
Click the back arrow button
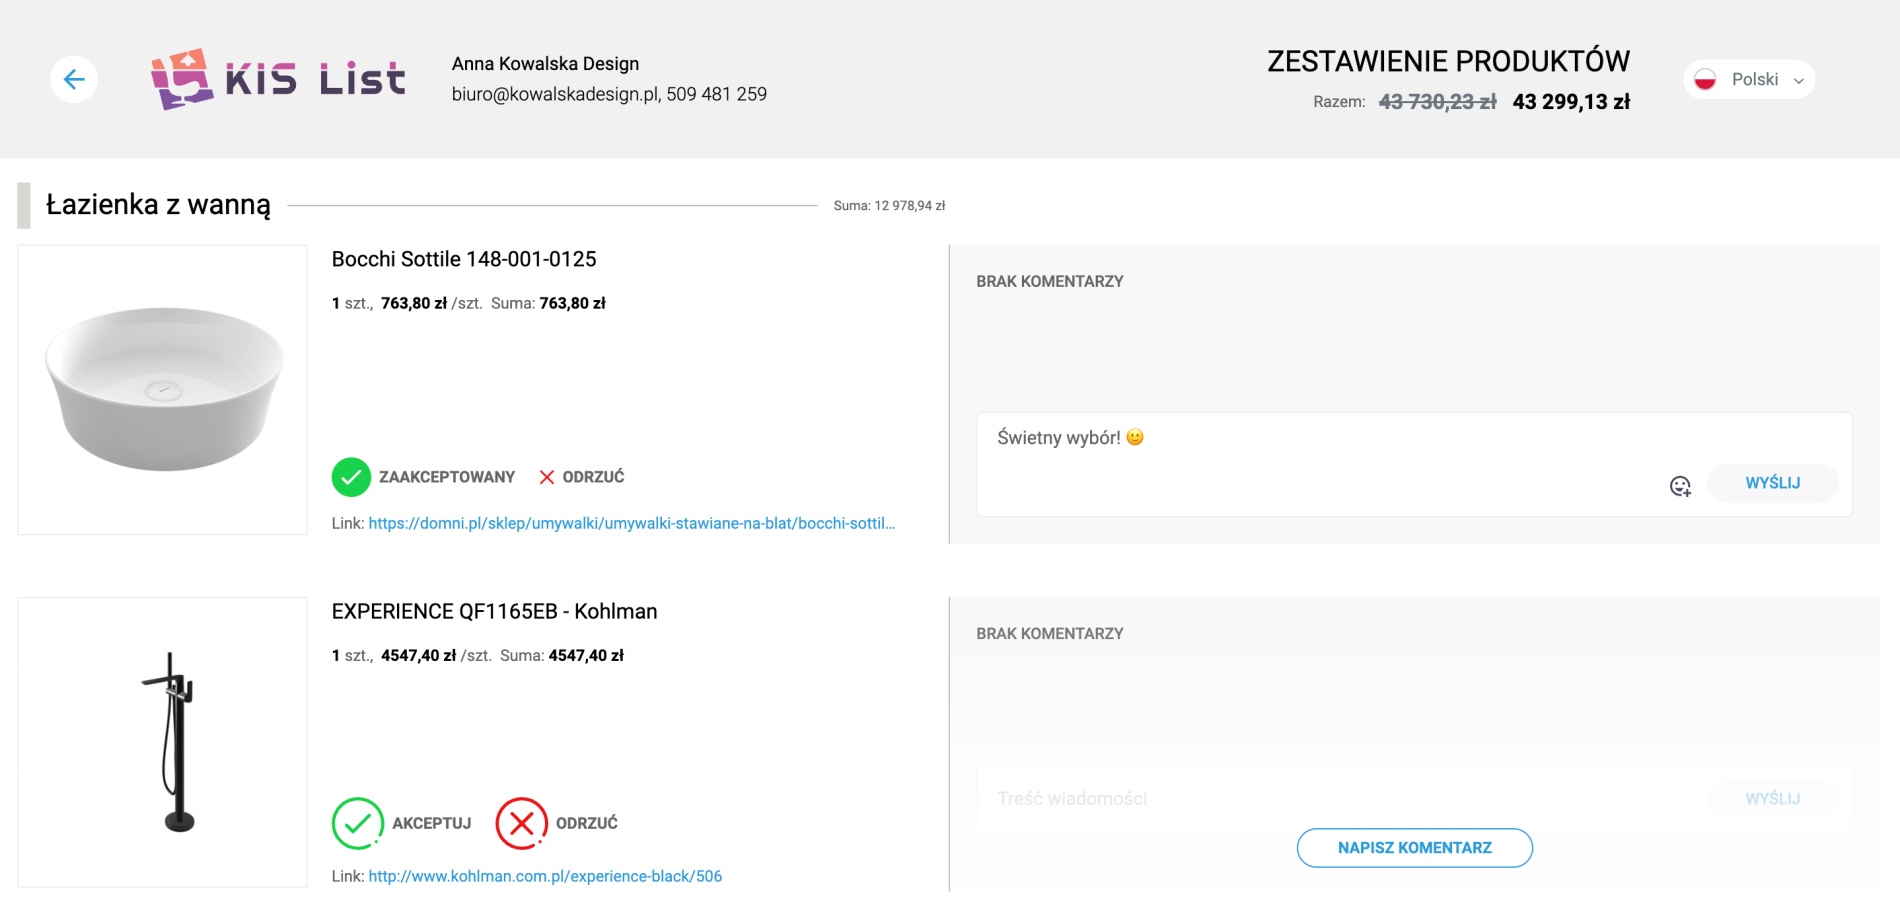[x=74, y=80]
